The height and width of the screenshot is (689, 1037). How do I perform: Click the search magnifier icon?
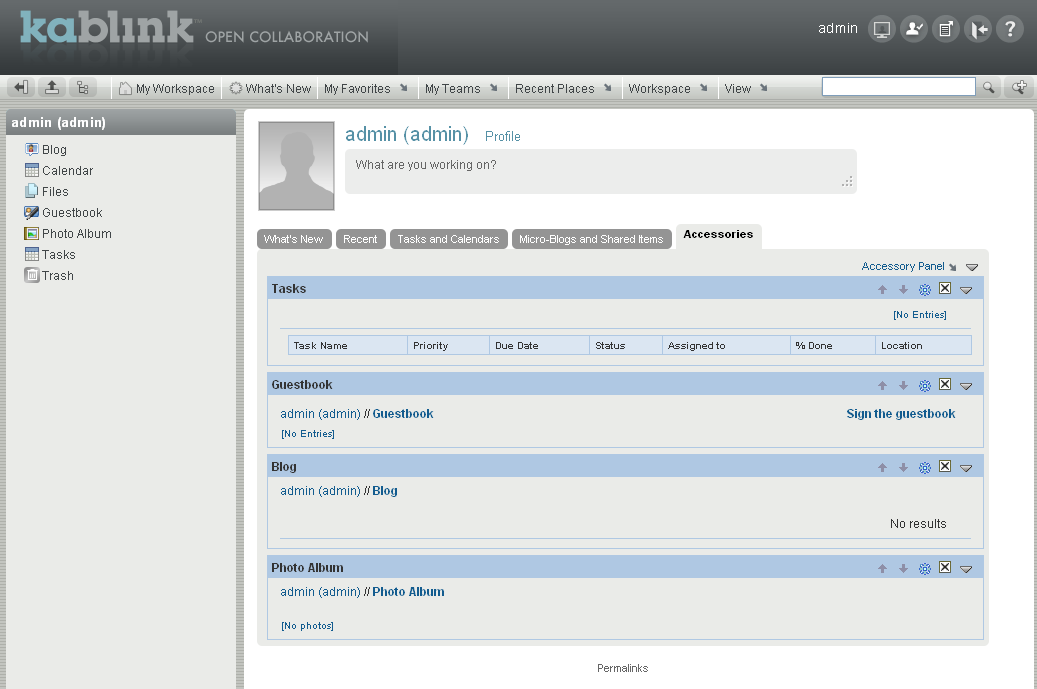[989, 87]
